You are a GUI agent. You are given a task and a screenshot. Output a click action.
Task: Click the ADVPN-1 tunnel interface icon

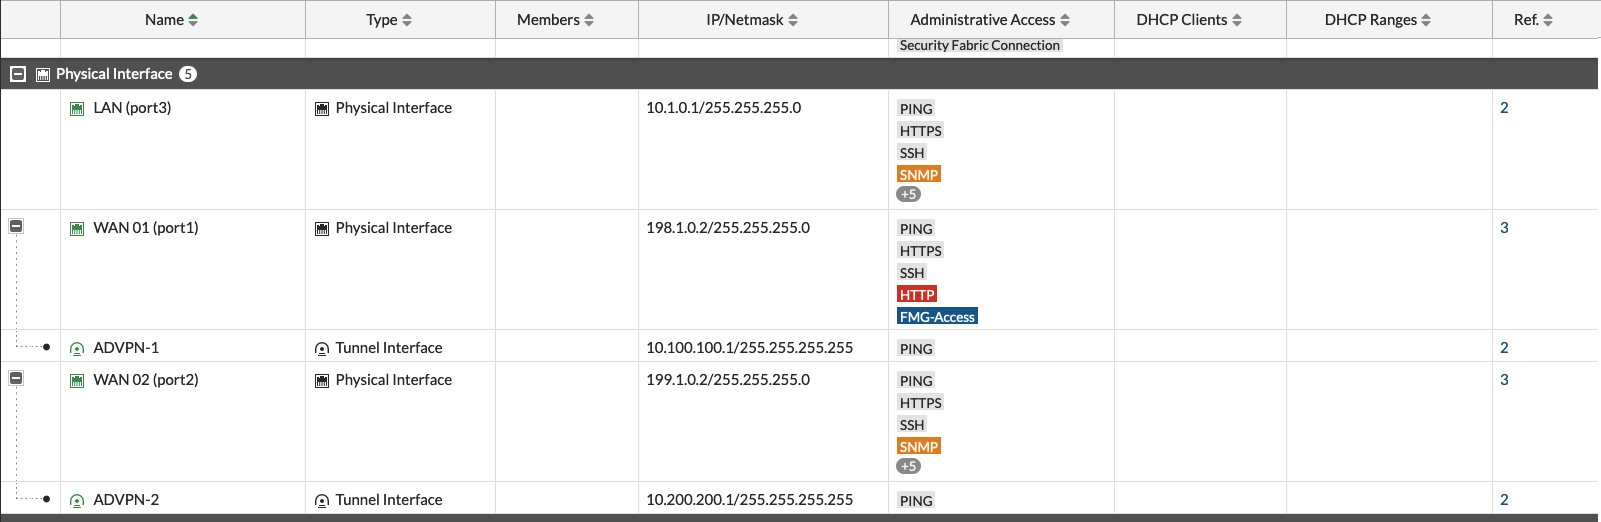(x=77, y=348)
